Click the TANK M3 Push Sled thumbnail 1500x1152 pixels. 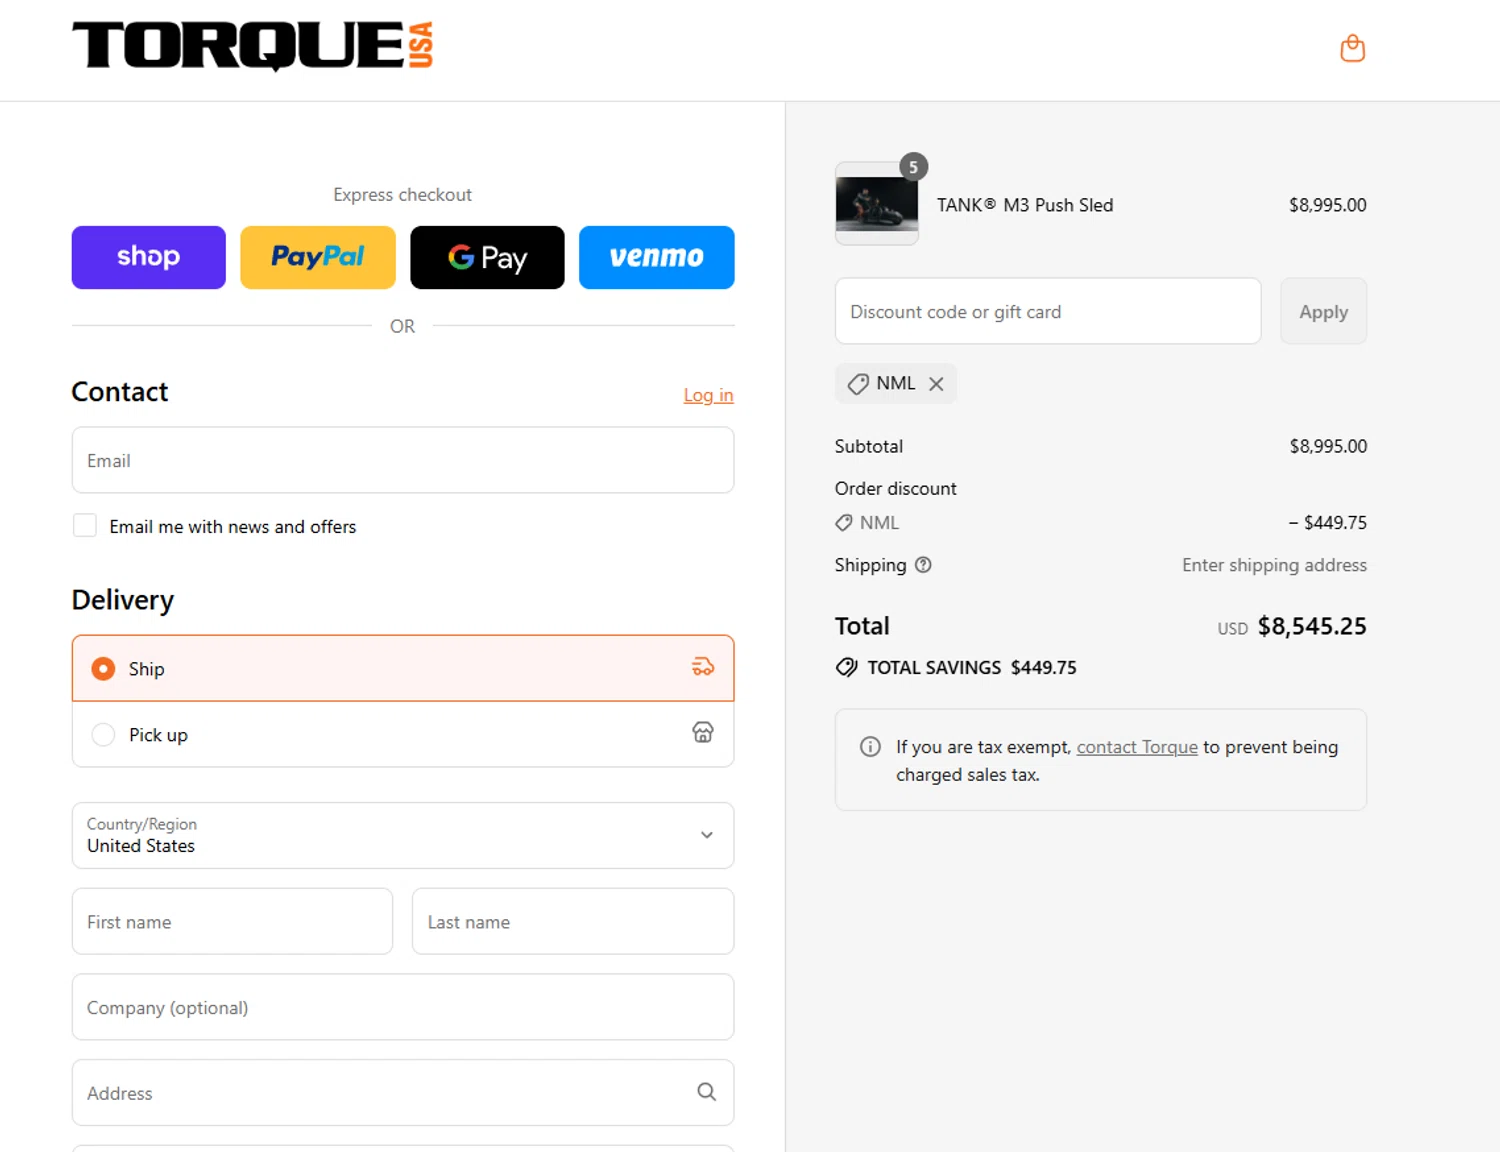coord(877,204)
